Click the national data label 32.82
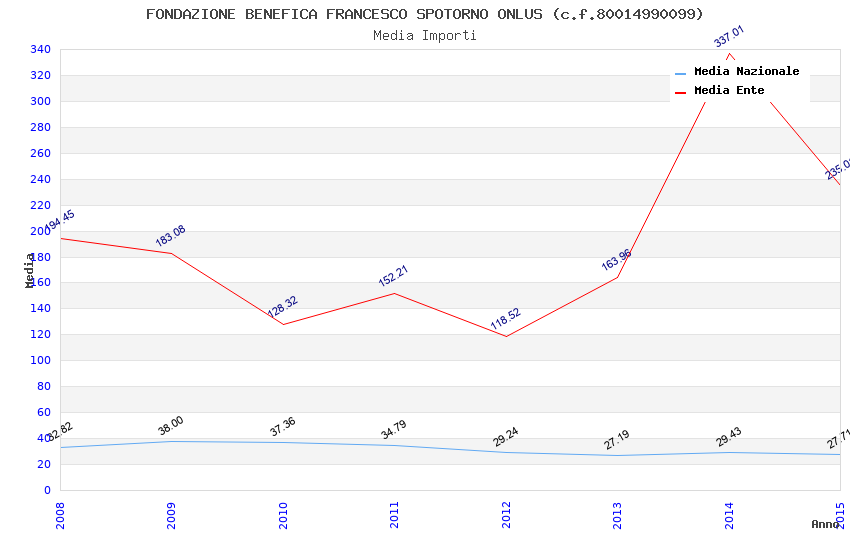 click(x=60, y=432)
